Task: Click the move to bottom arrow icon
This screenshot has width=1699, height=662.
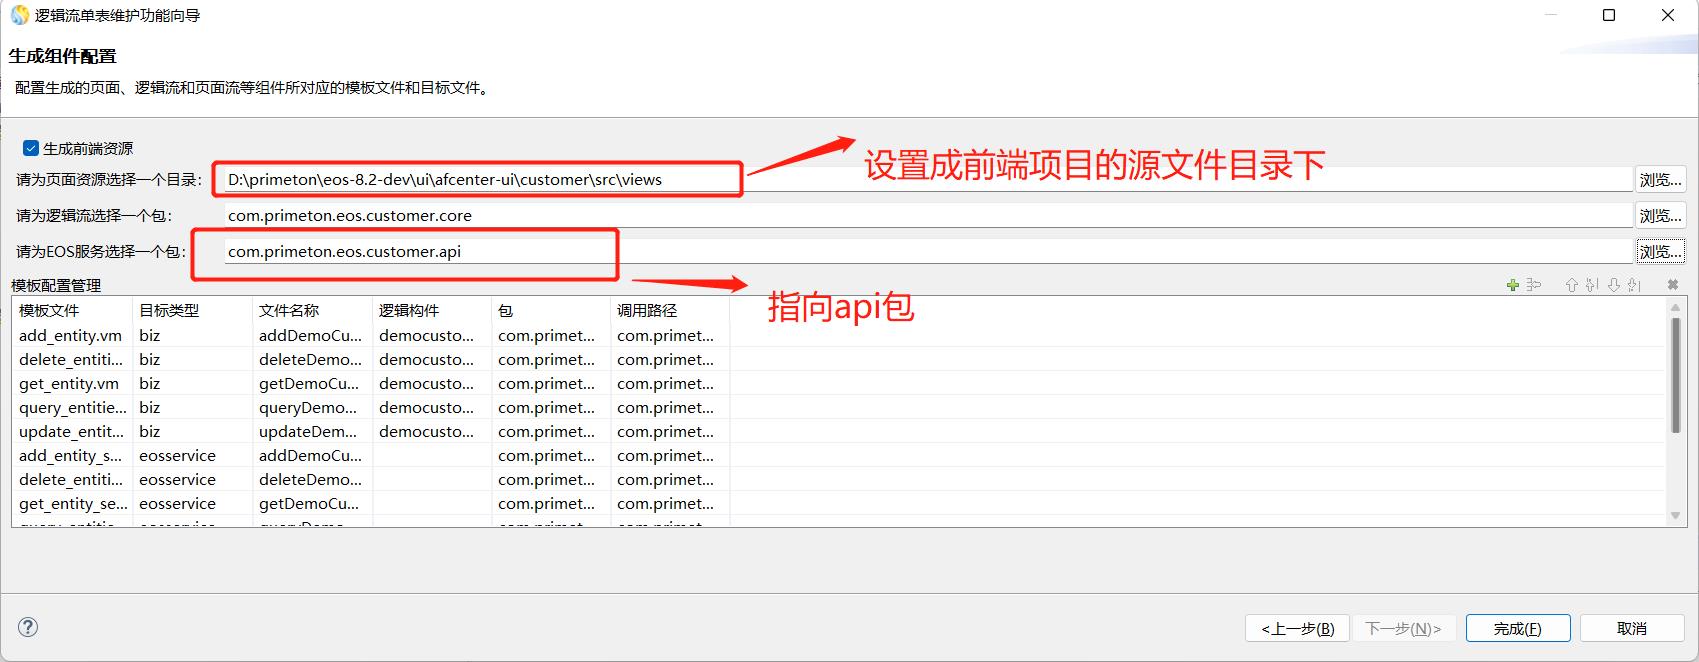Action: click(x=1634, y=286)
